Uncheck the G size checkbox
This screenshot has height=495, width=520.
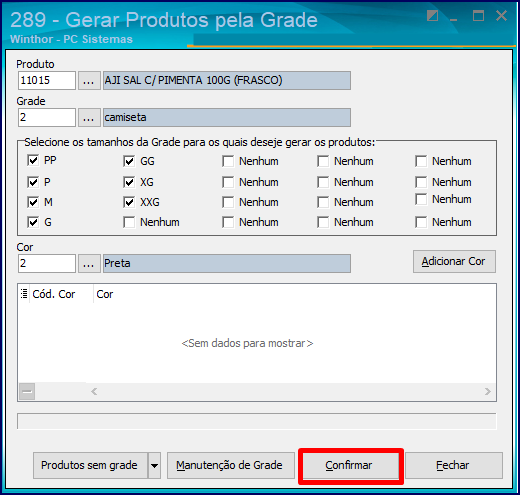click(x=33, y=222)
